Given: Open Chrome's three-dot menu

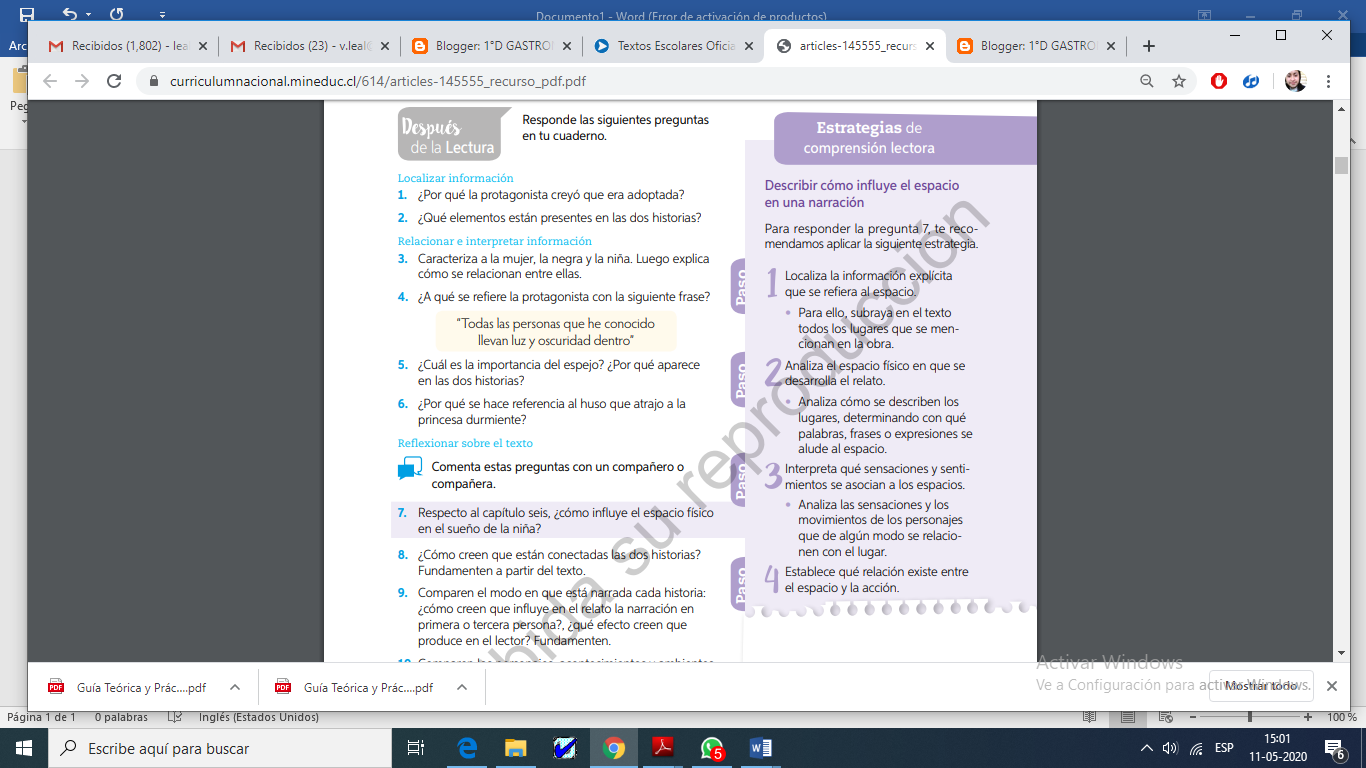Looking at the screenshot, I should [x=1328, y=82].
